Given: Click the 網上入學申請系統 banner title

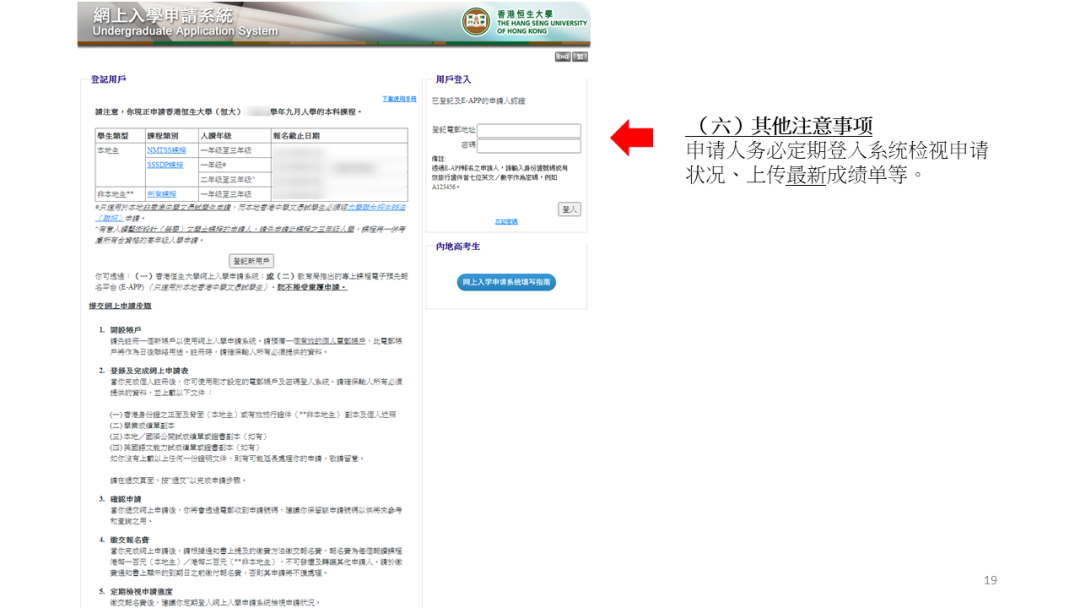Looking at the screenshot, I should click(163, 15).
